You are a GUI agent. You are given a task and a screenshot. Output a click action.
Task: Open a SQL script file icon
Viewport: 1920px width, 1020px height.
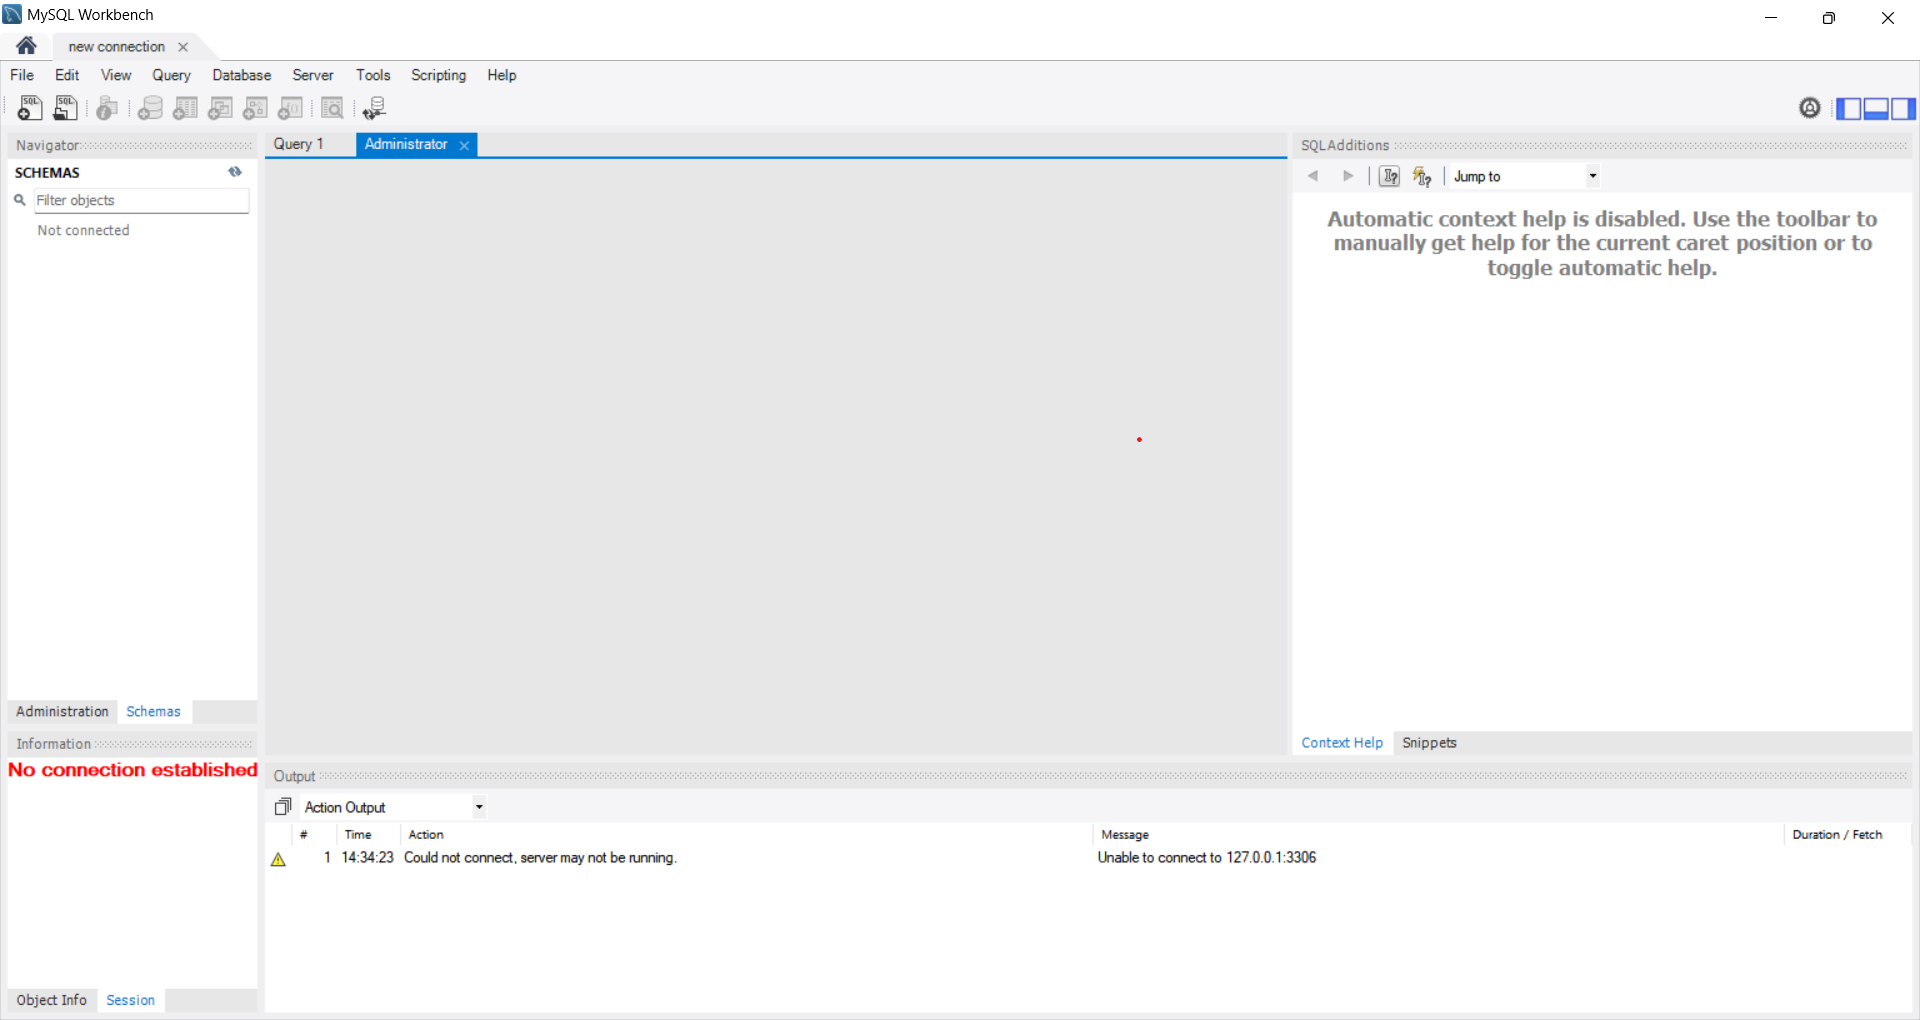(x=65, y=108)
